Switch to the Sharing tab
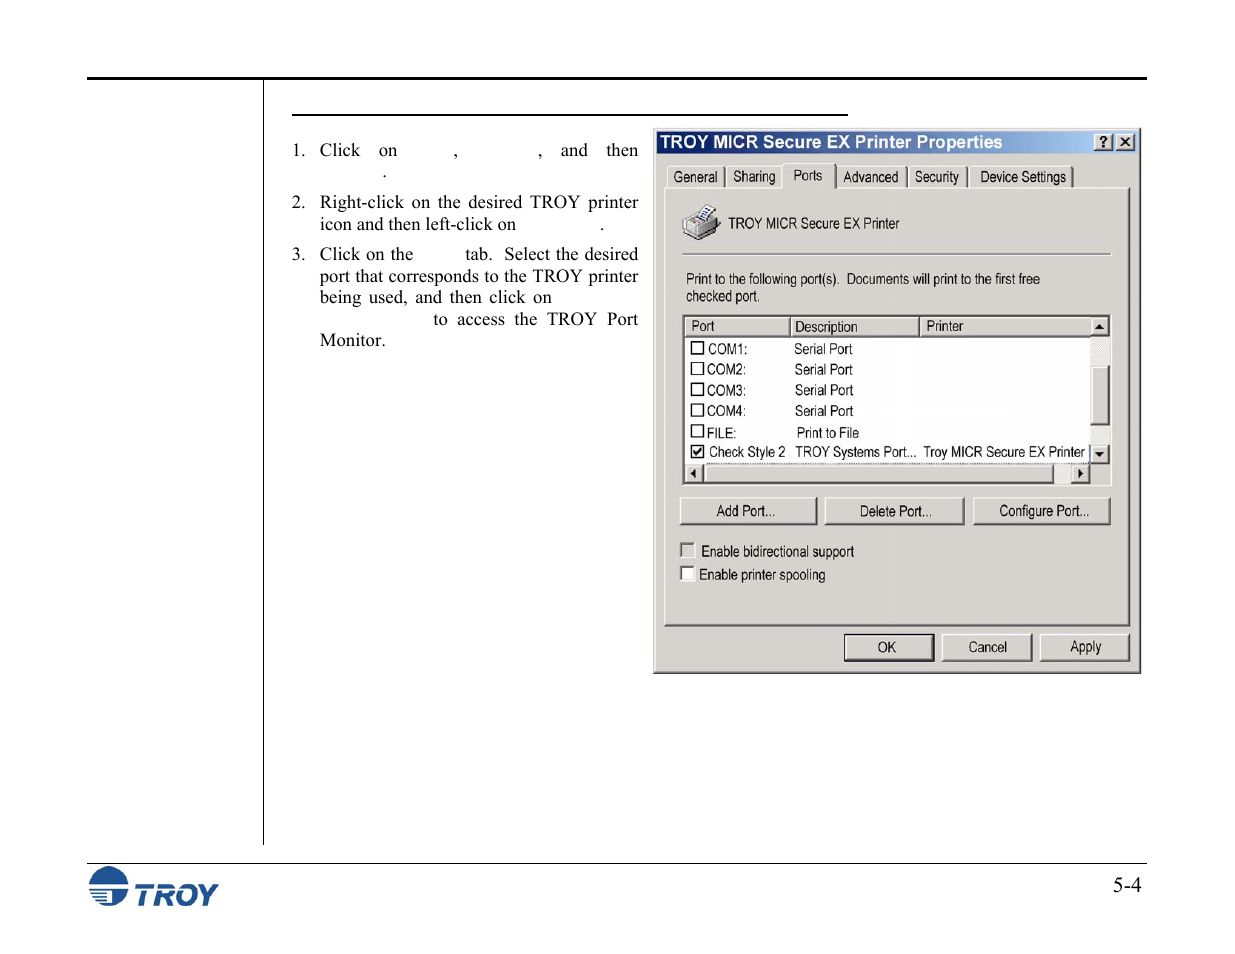Image resolution: width=1235 pixels, height=954 pixels. click(x=754, y=177)
